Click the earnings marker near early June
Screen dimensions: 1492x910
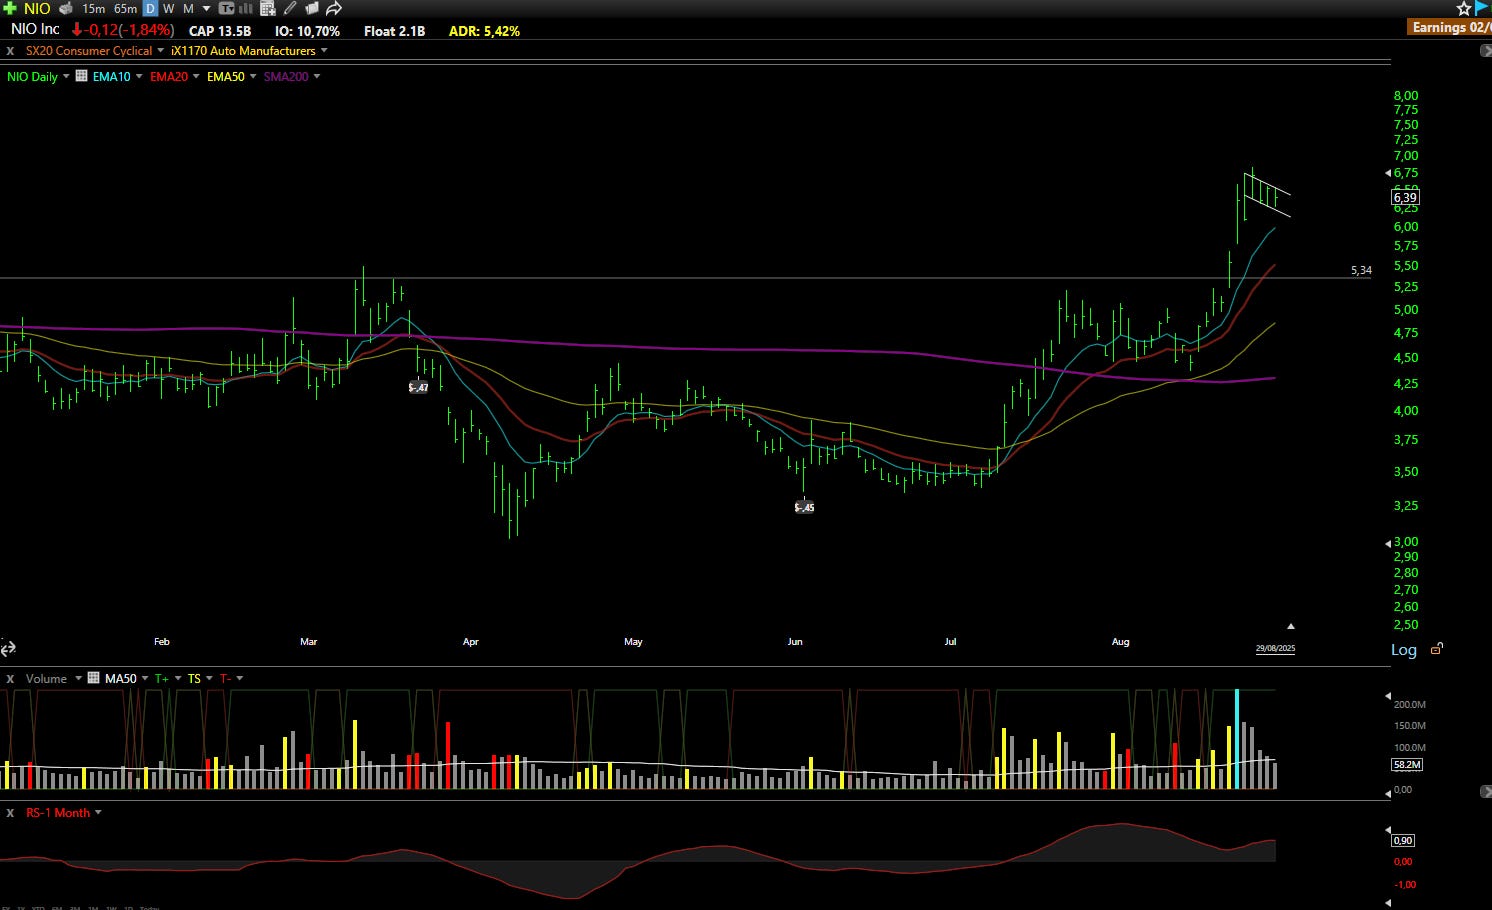(804, 507)
